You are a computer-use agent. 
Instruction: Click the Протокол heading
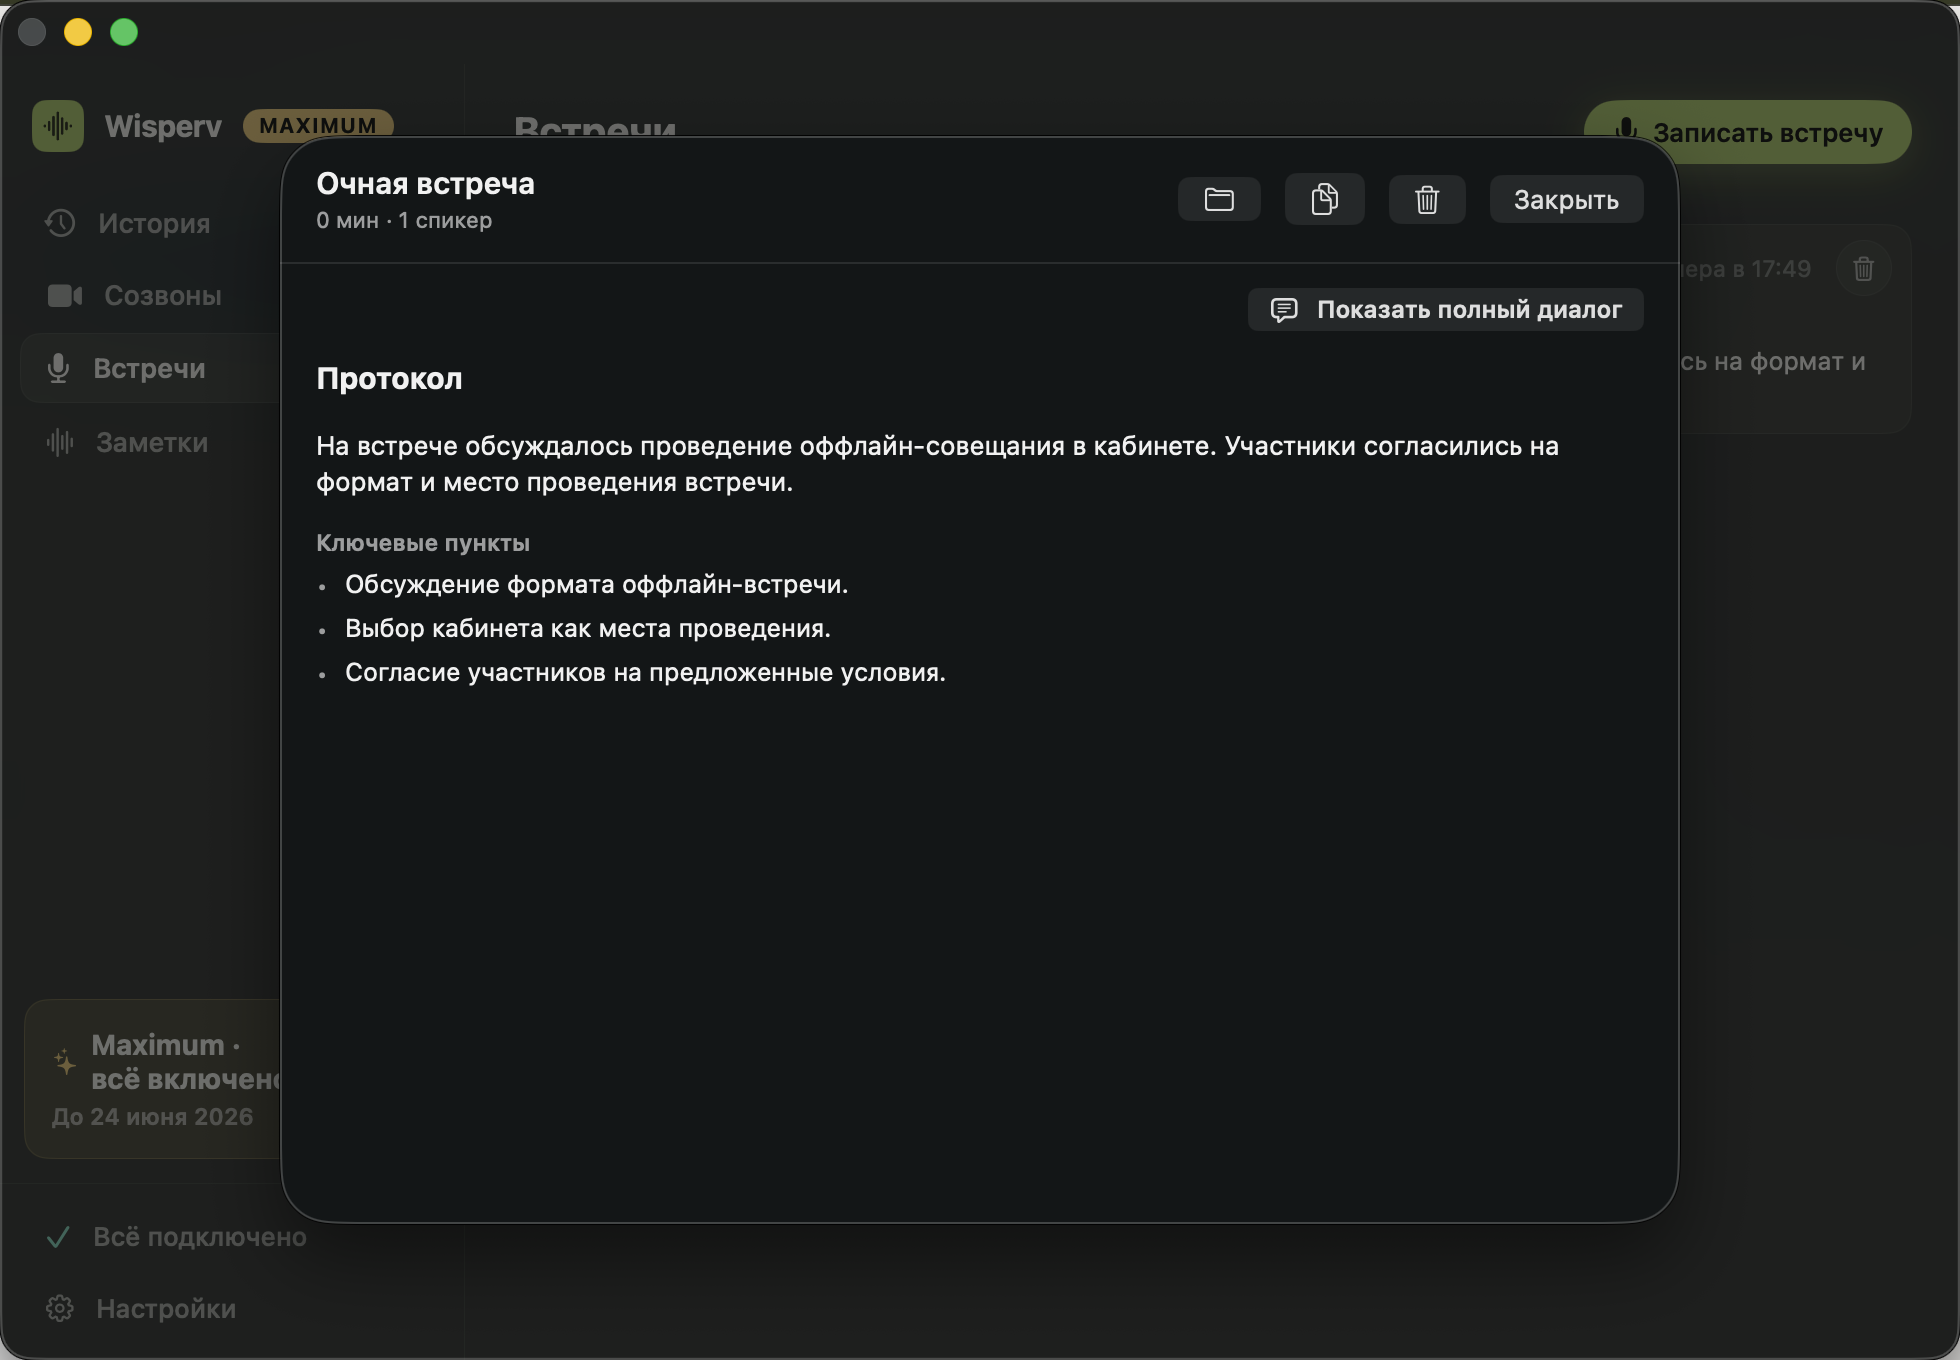389,379
